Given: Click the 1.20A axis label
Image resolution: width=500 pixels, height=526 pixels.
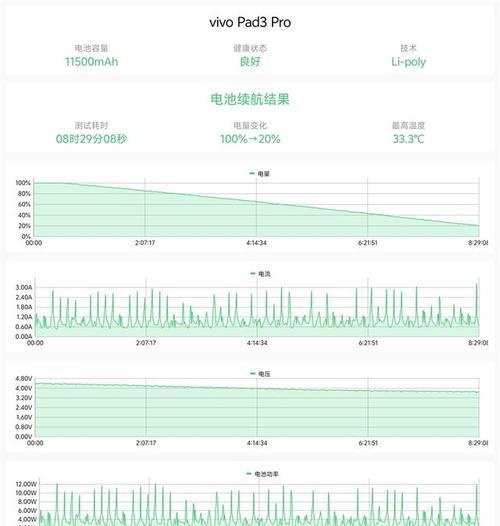Looking at the screenshot, I should pyautogui.click(x=24, y=317).
